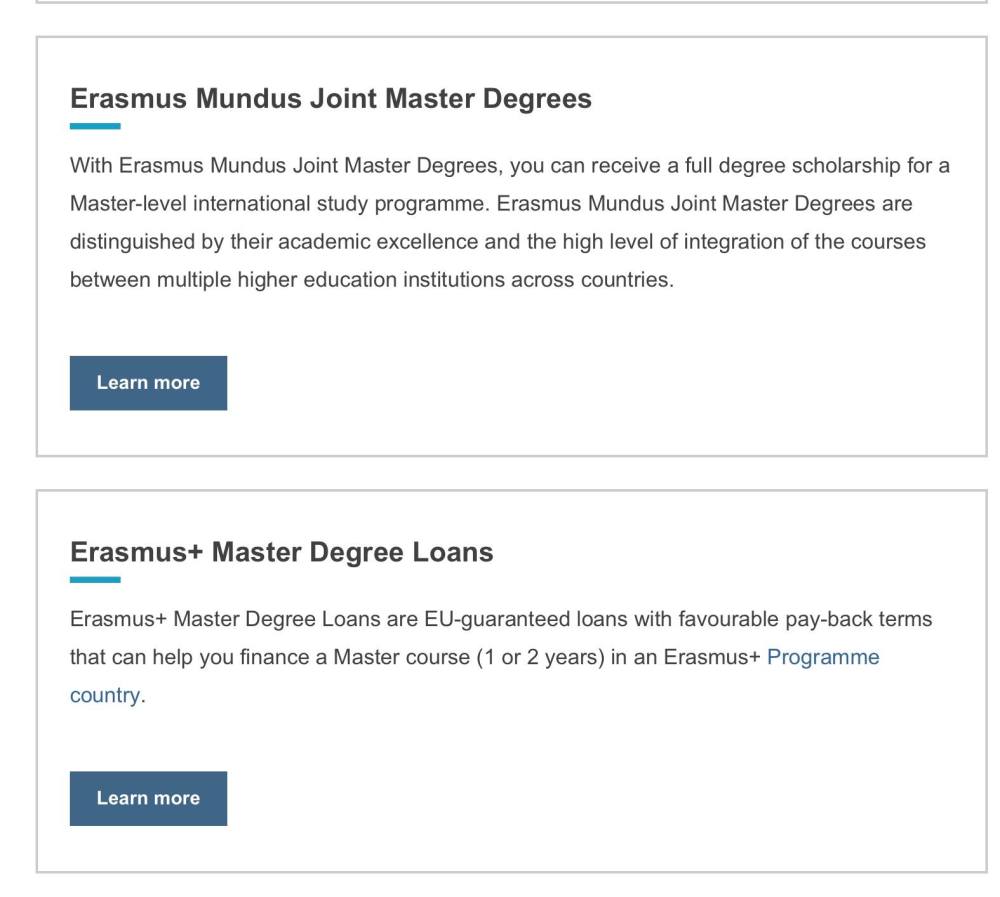Click Learn more under Erasmus Mundus Joint Master Degrees
This screenshot has height=897, width=1000.
click(x=148, y=383)
